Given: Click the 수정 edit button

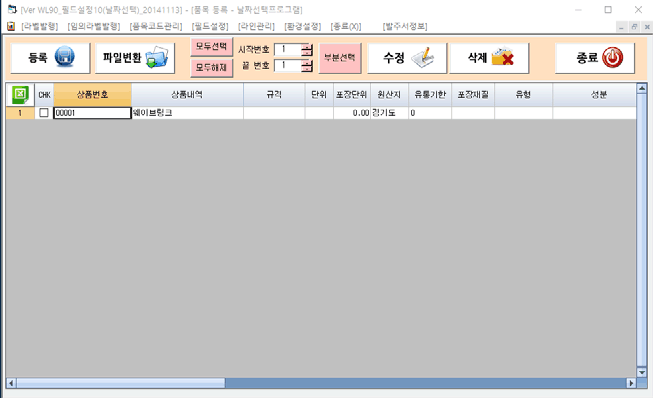Looking at the screenshot, I should (x=407, y=58).
